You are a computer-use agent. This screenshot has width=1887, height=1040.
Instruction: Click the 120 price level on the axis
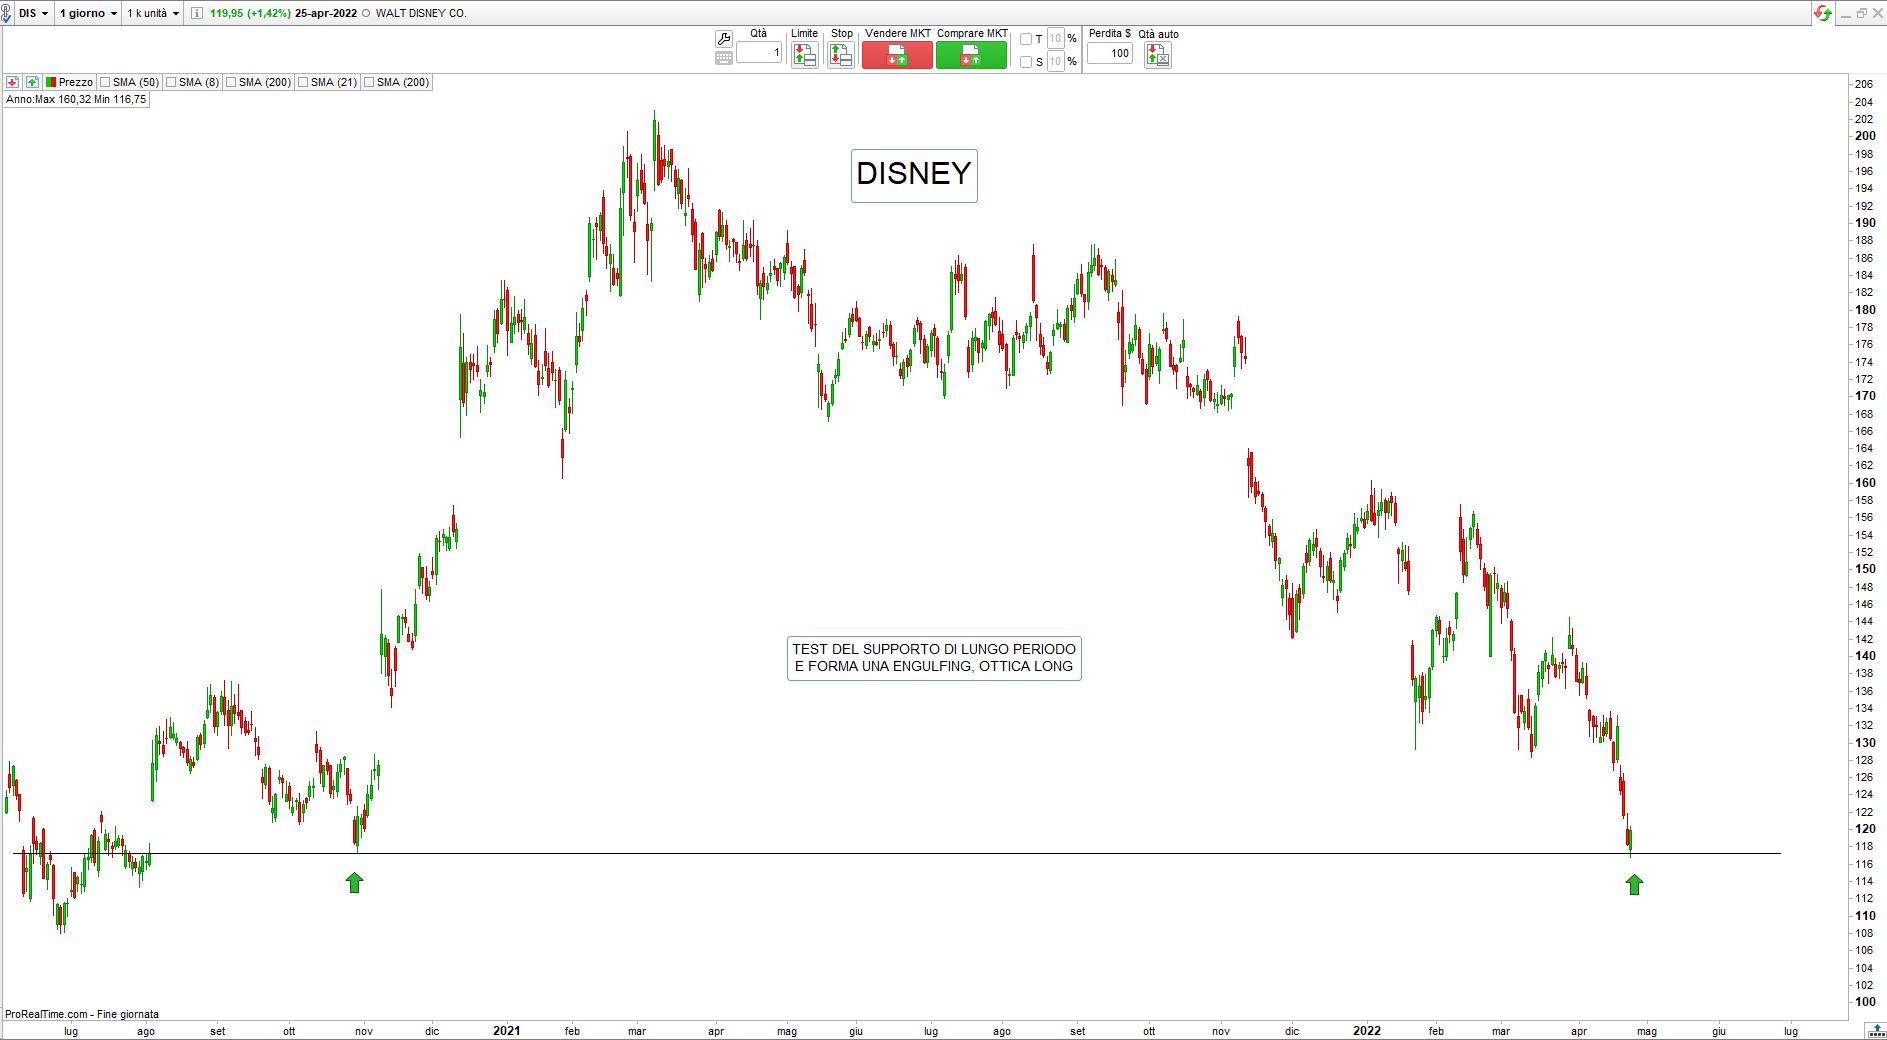(x=1865, y=829)
